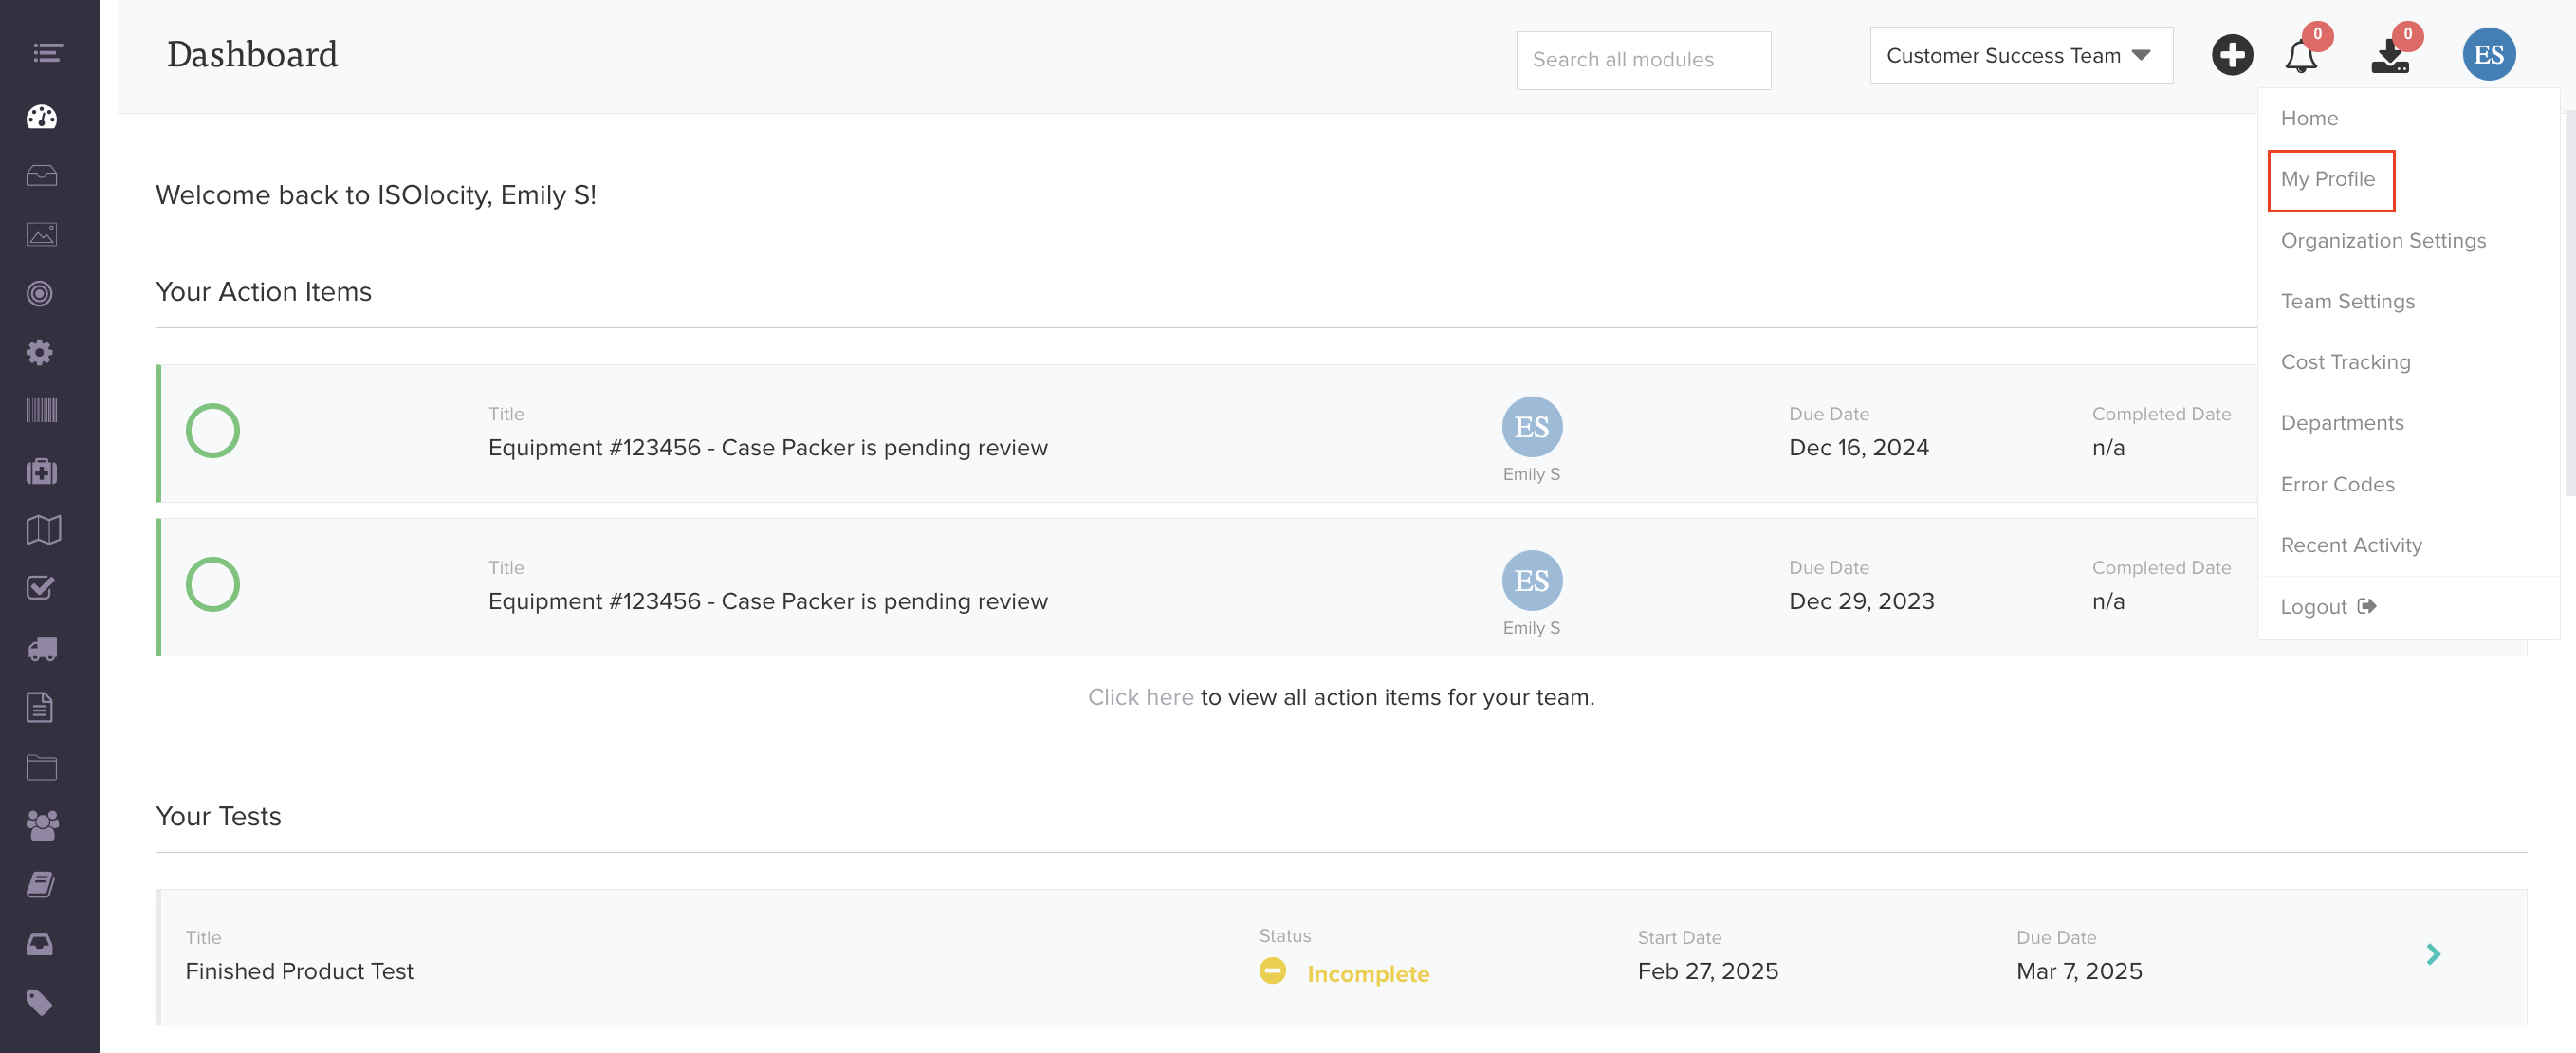Image resolution: width=2576 pixels, height=1053 pixels.
Task: Click the hamburger menu icon in sidebar
Action: point(47,53)
